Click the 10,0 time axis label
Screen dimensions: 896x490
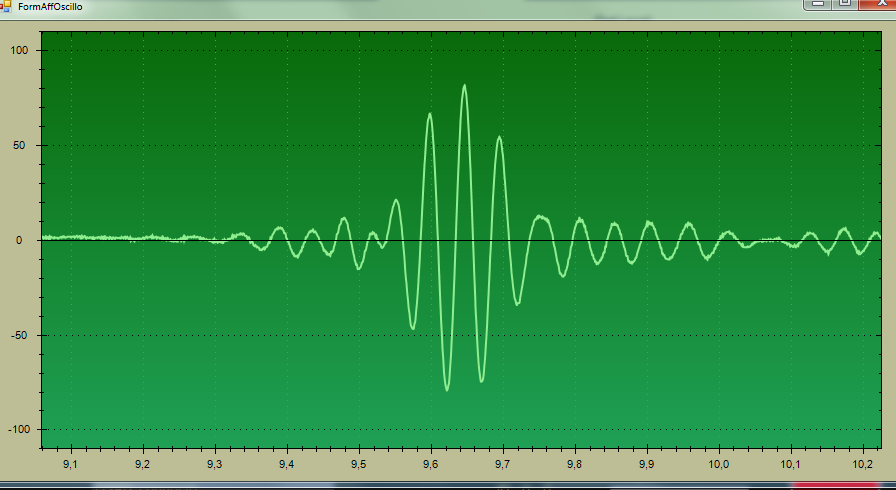click(718, 465)
